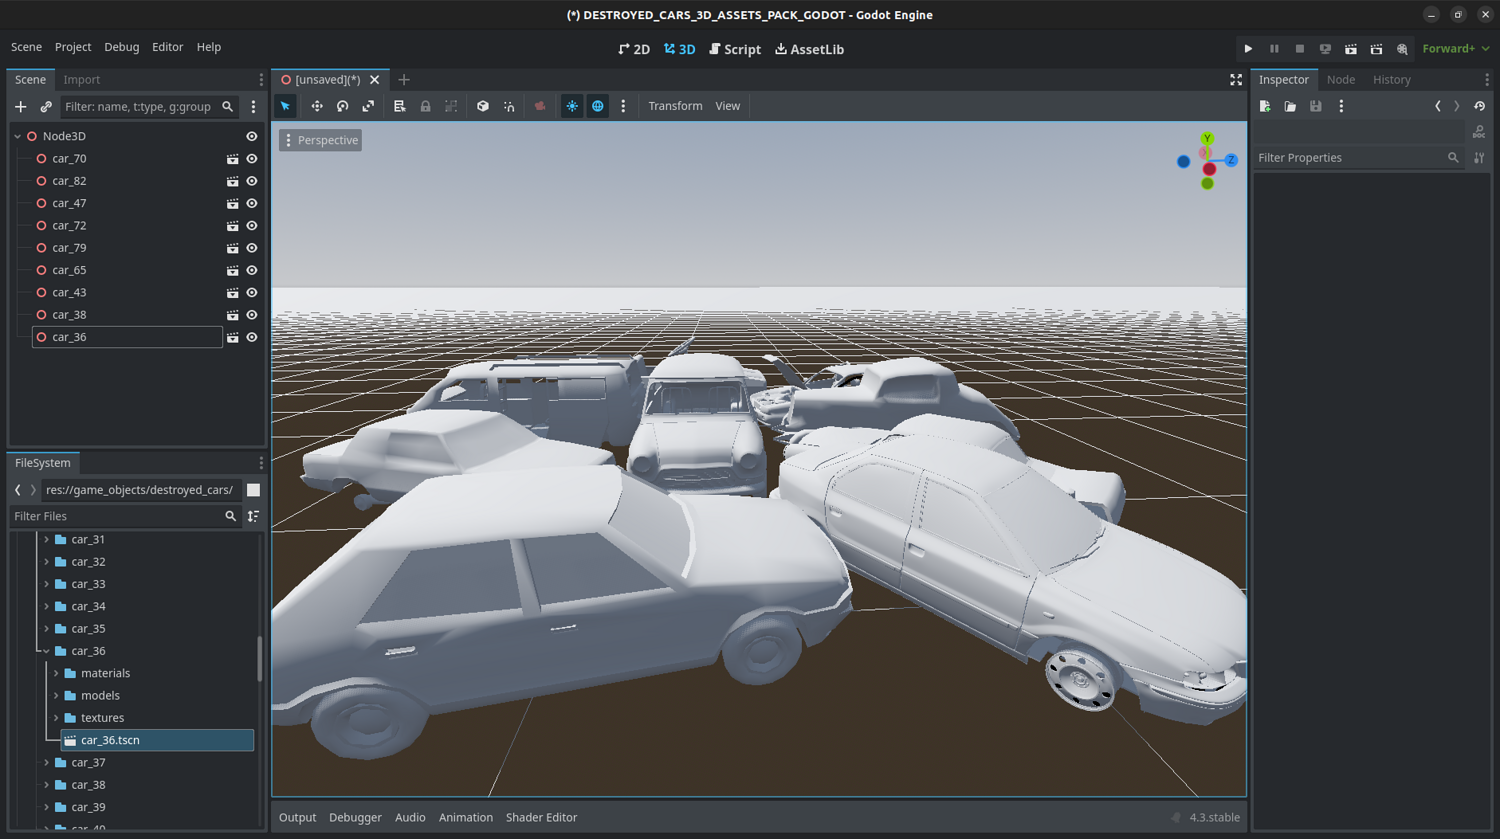Hide the car_82 node
1500x839 pixels.
pyautogui.click(x=252, y=181)
